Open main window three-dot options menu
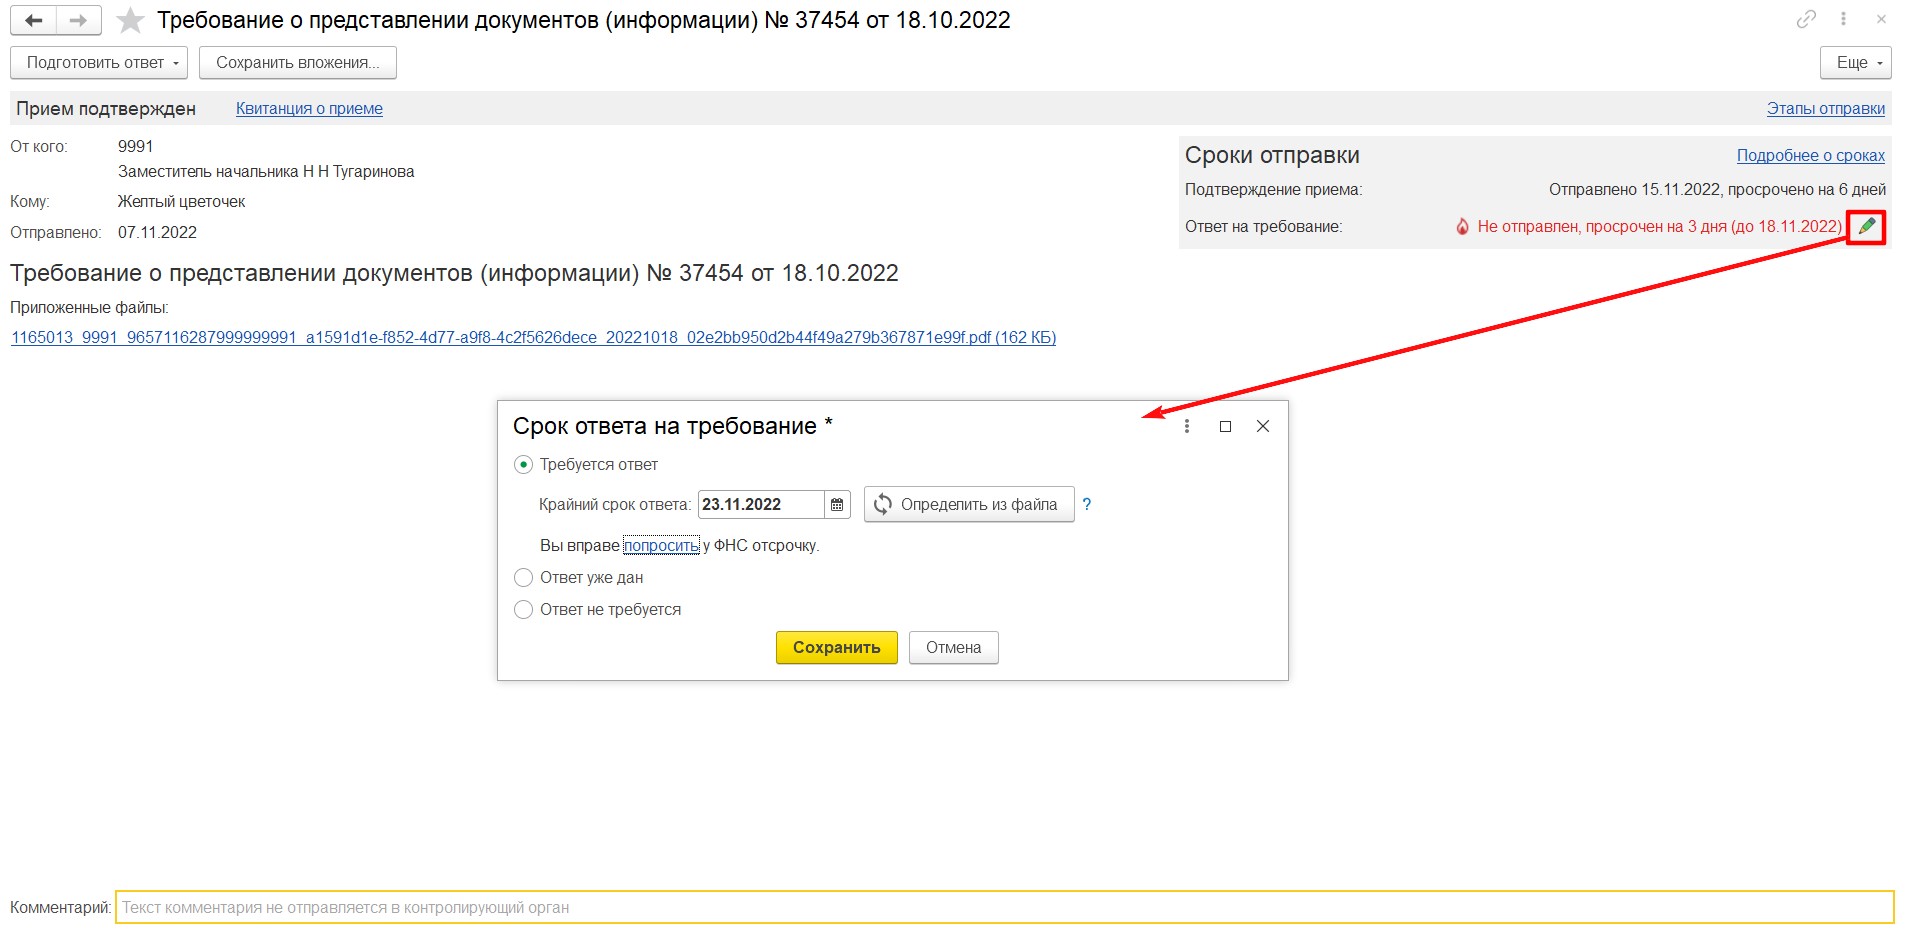Screen dimensions: 1907x932 click(x=1843, y=19)
